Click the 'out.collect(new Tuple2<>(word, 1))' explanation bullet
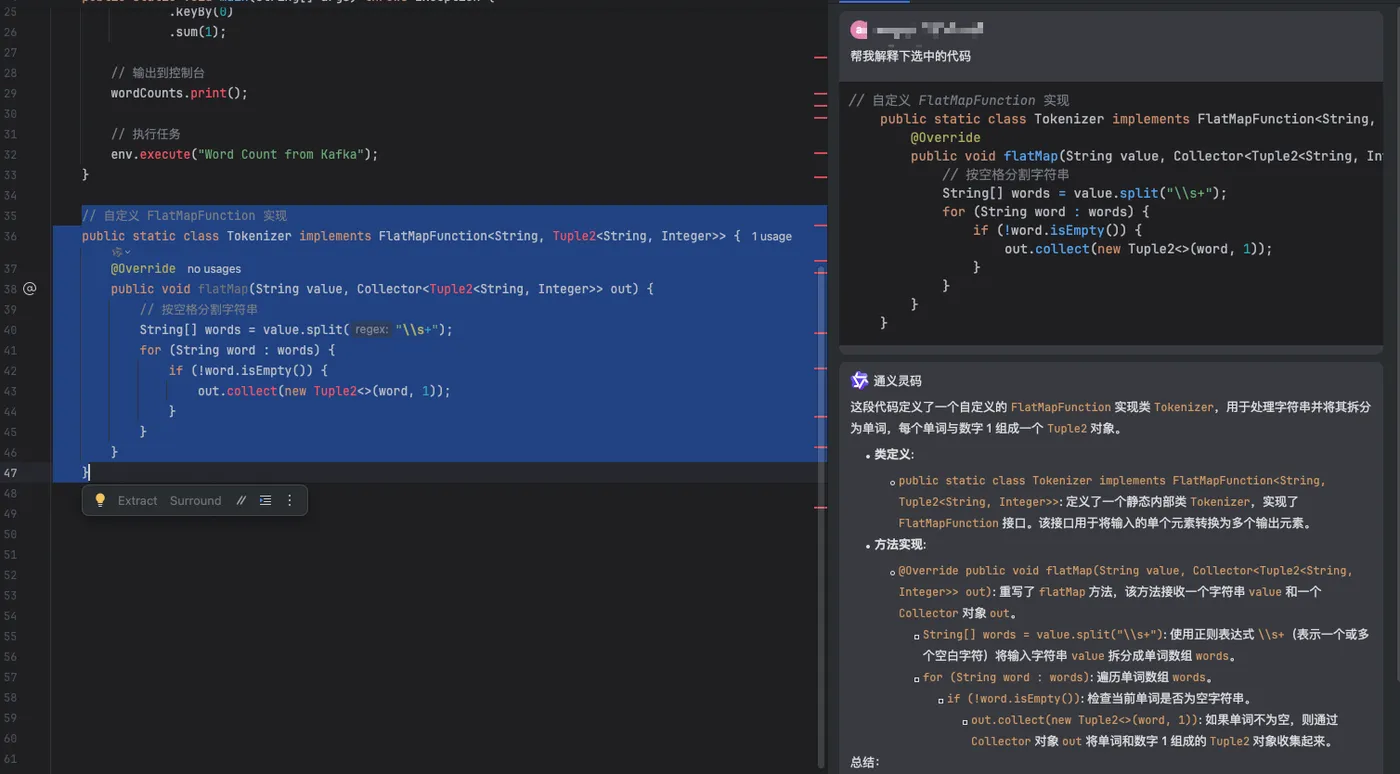The width and height of the screenshot is (1400, 774). point(1155,731)
